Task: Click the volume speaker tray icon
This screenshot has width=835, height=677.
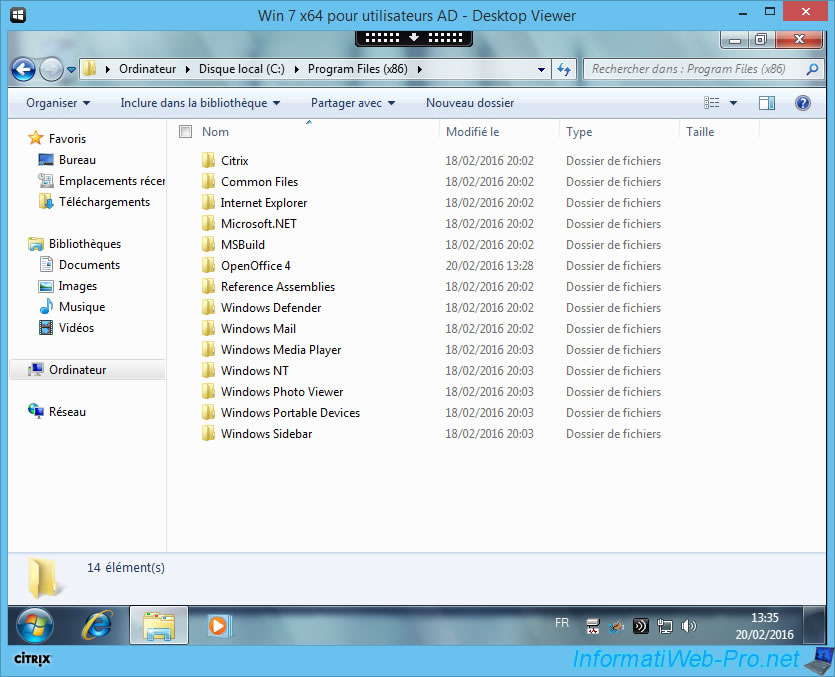Action: [689, 626]
